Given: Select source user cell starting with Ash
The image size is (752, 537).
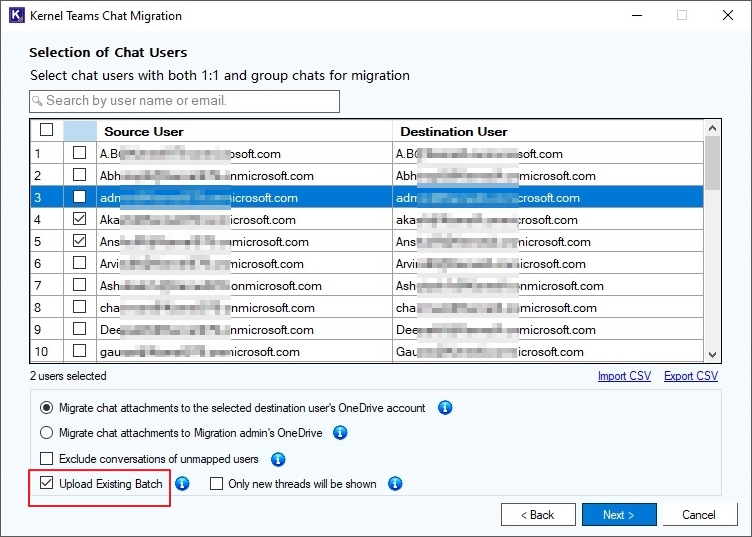Looking at the screenshot, I should [244, 286].
